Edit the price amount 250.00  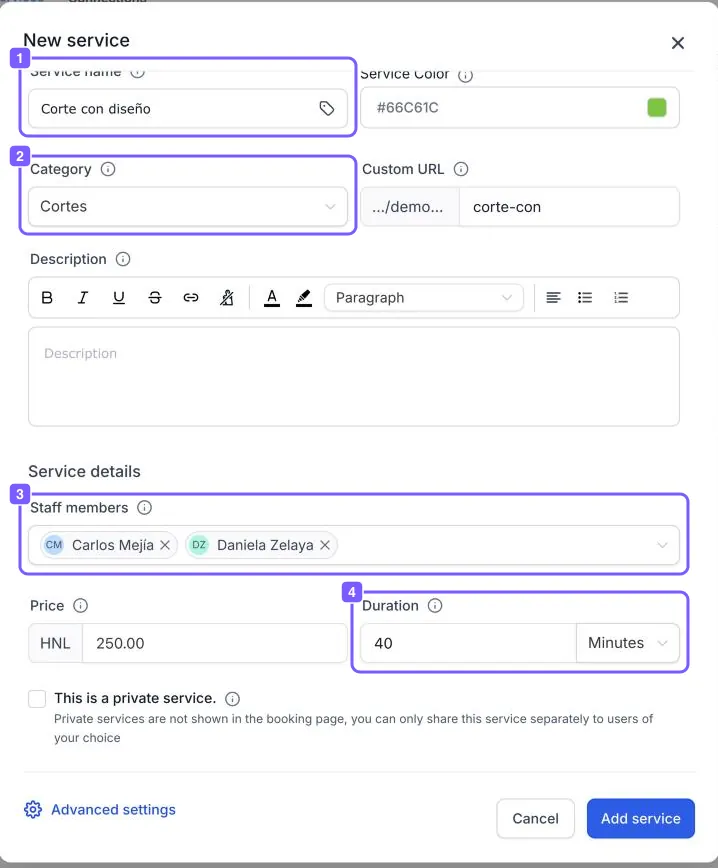click(x=214, y=643)
